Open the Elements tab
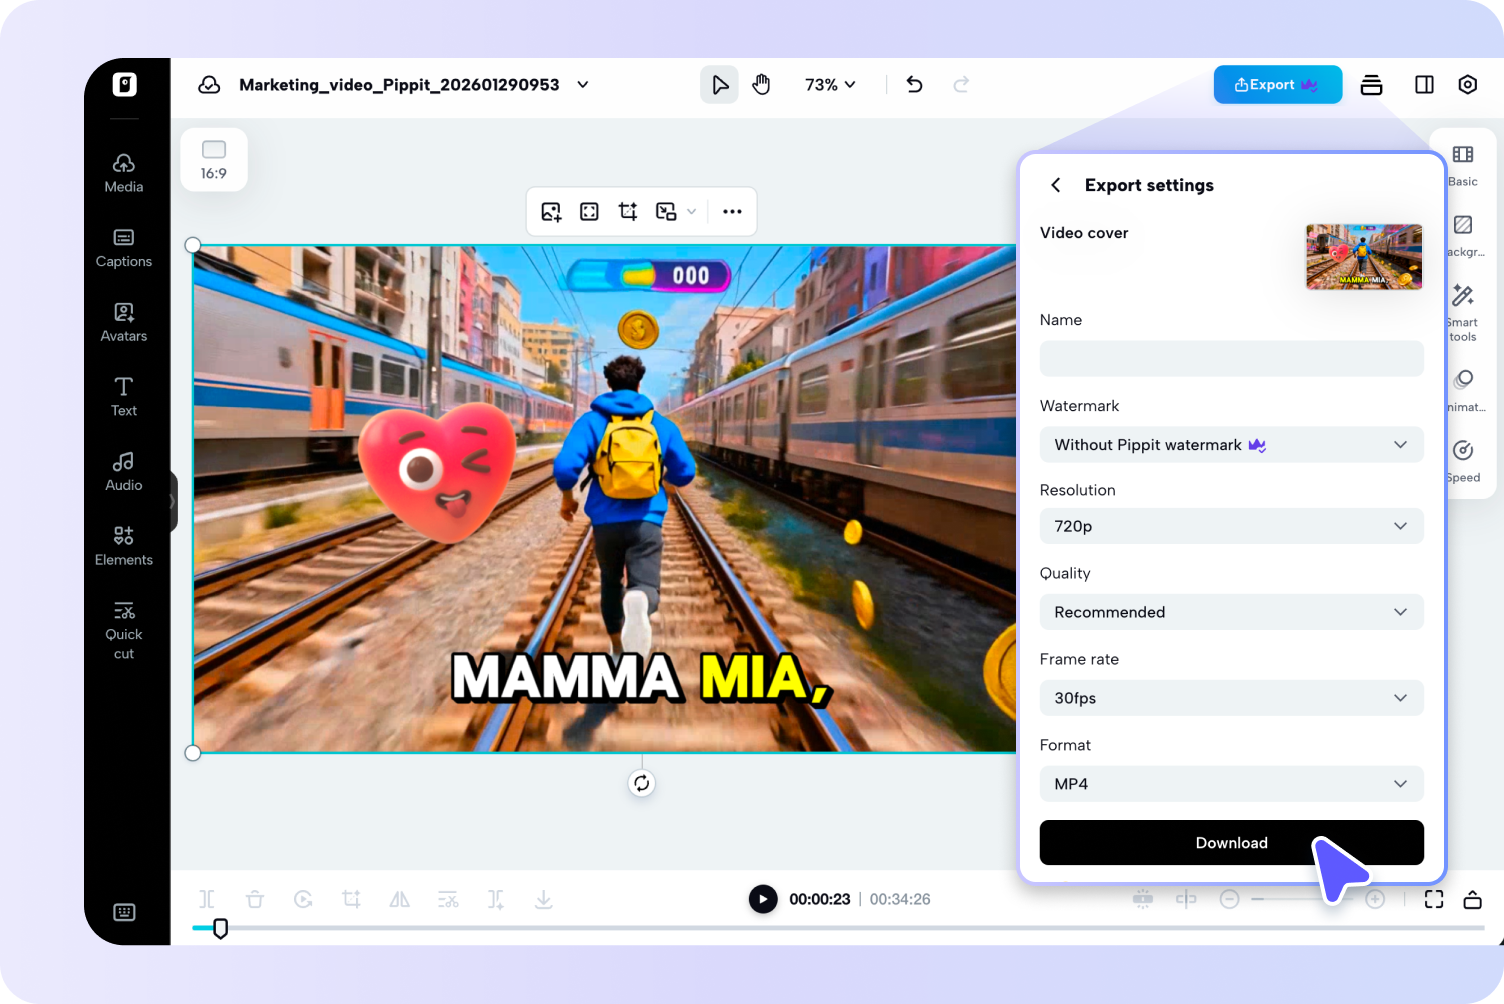The width and height of the screenshot is (1504, 1004). [x=124, y=546]
